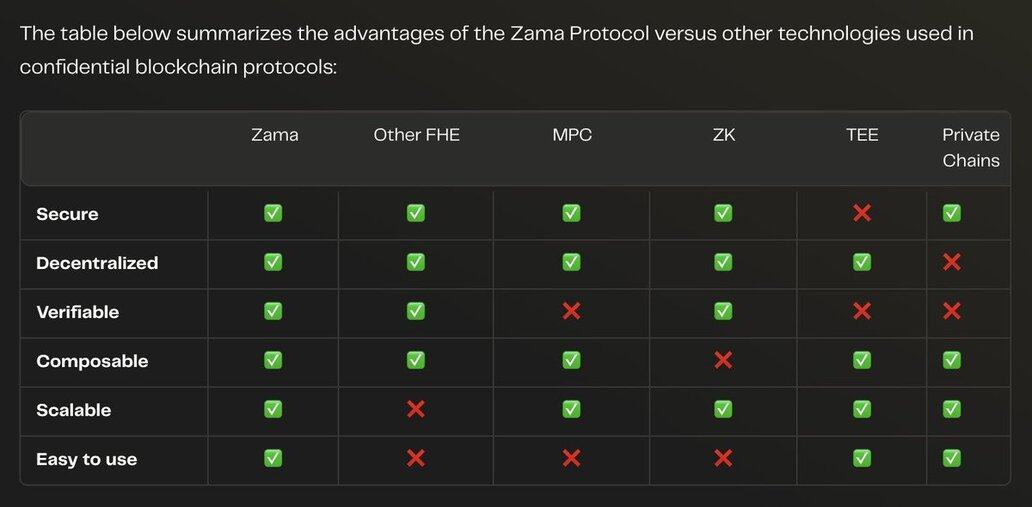Click the red X for ZK Composable
This screenshot has width=1032, height=507.
[x=723, y=360]
